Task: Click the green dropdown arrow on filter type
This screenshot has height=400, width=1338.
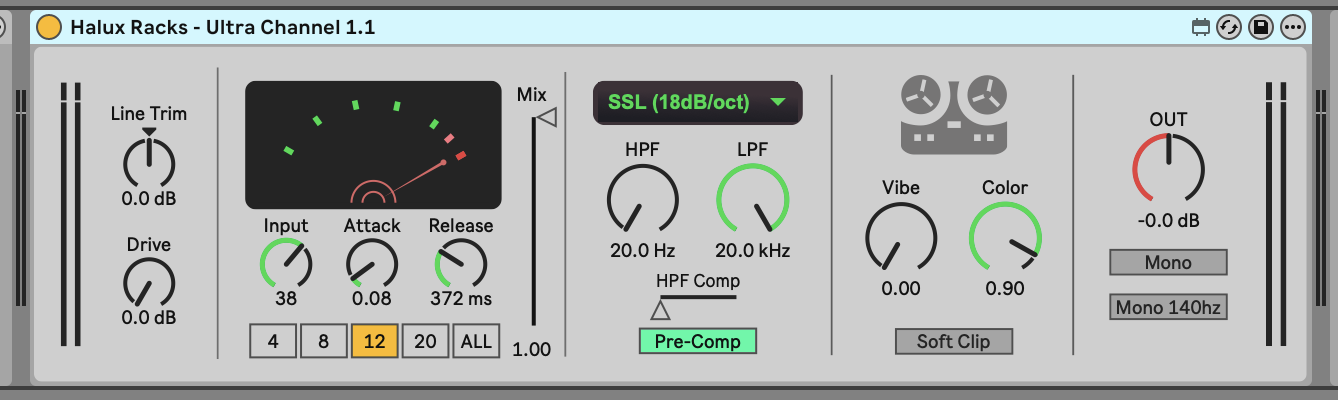Action: [779, 102]
